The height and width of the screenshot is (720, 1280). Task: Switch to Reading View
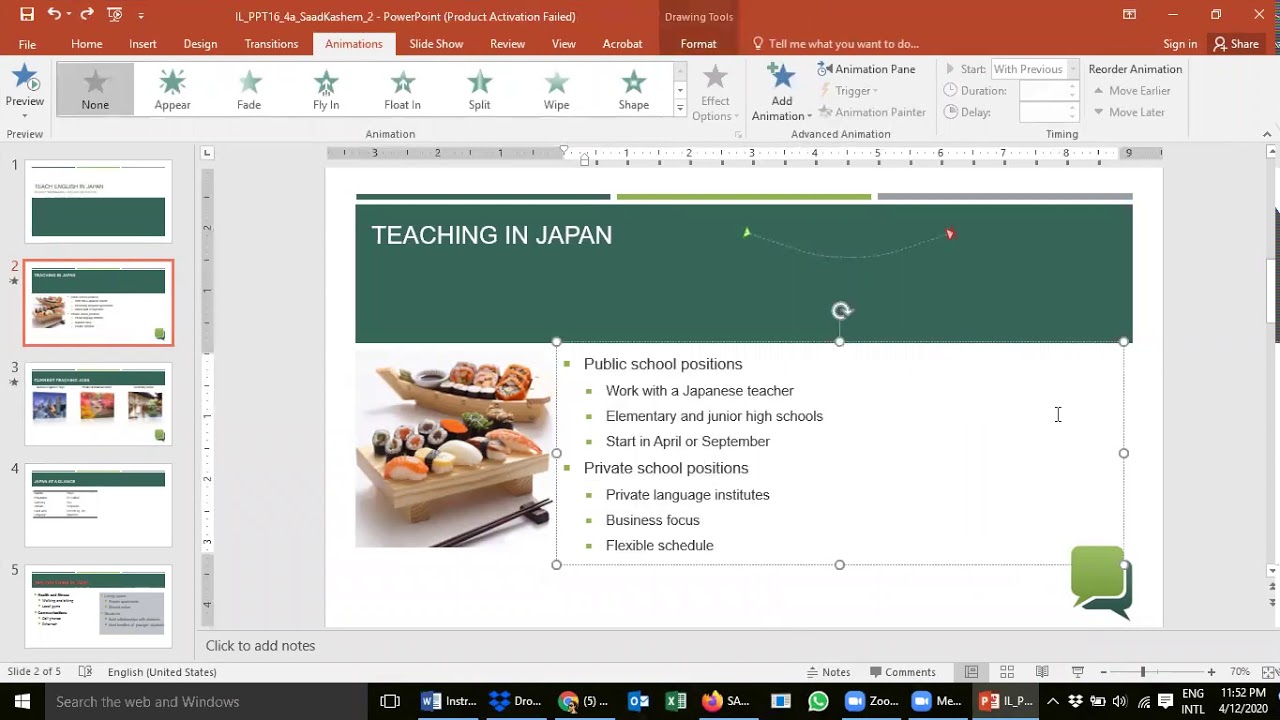coord(1042,672)
